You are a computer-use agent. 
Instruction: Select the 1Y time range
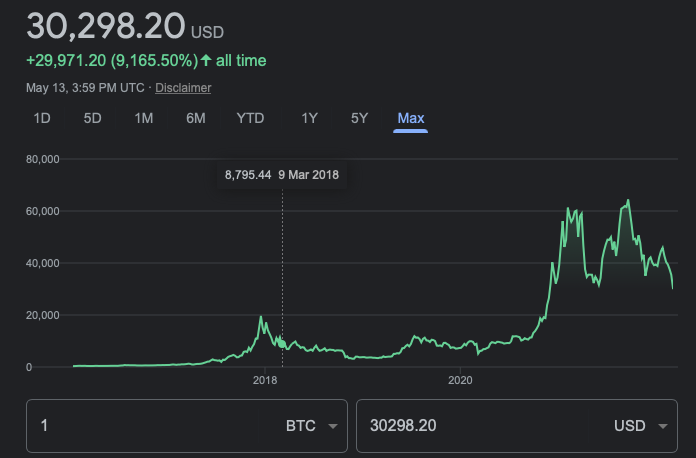pos(309,118)
